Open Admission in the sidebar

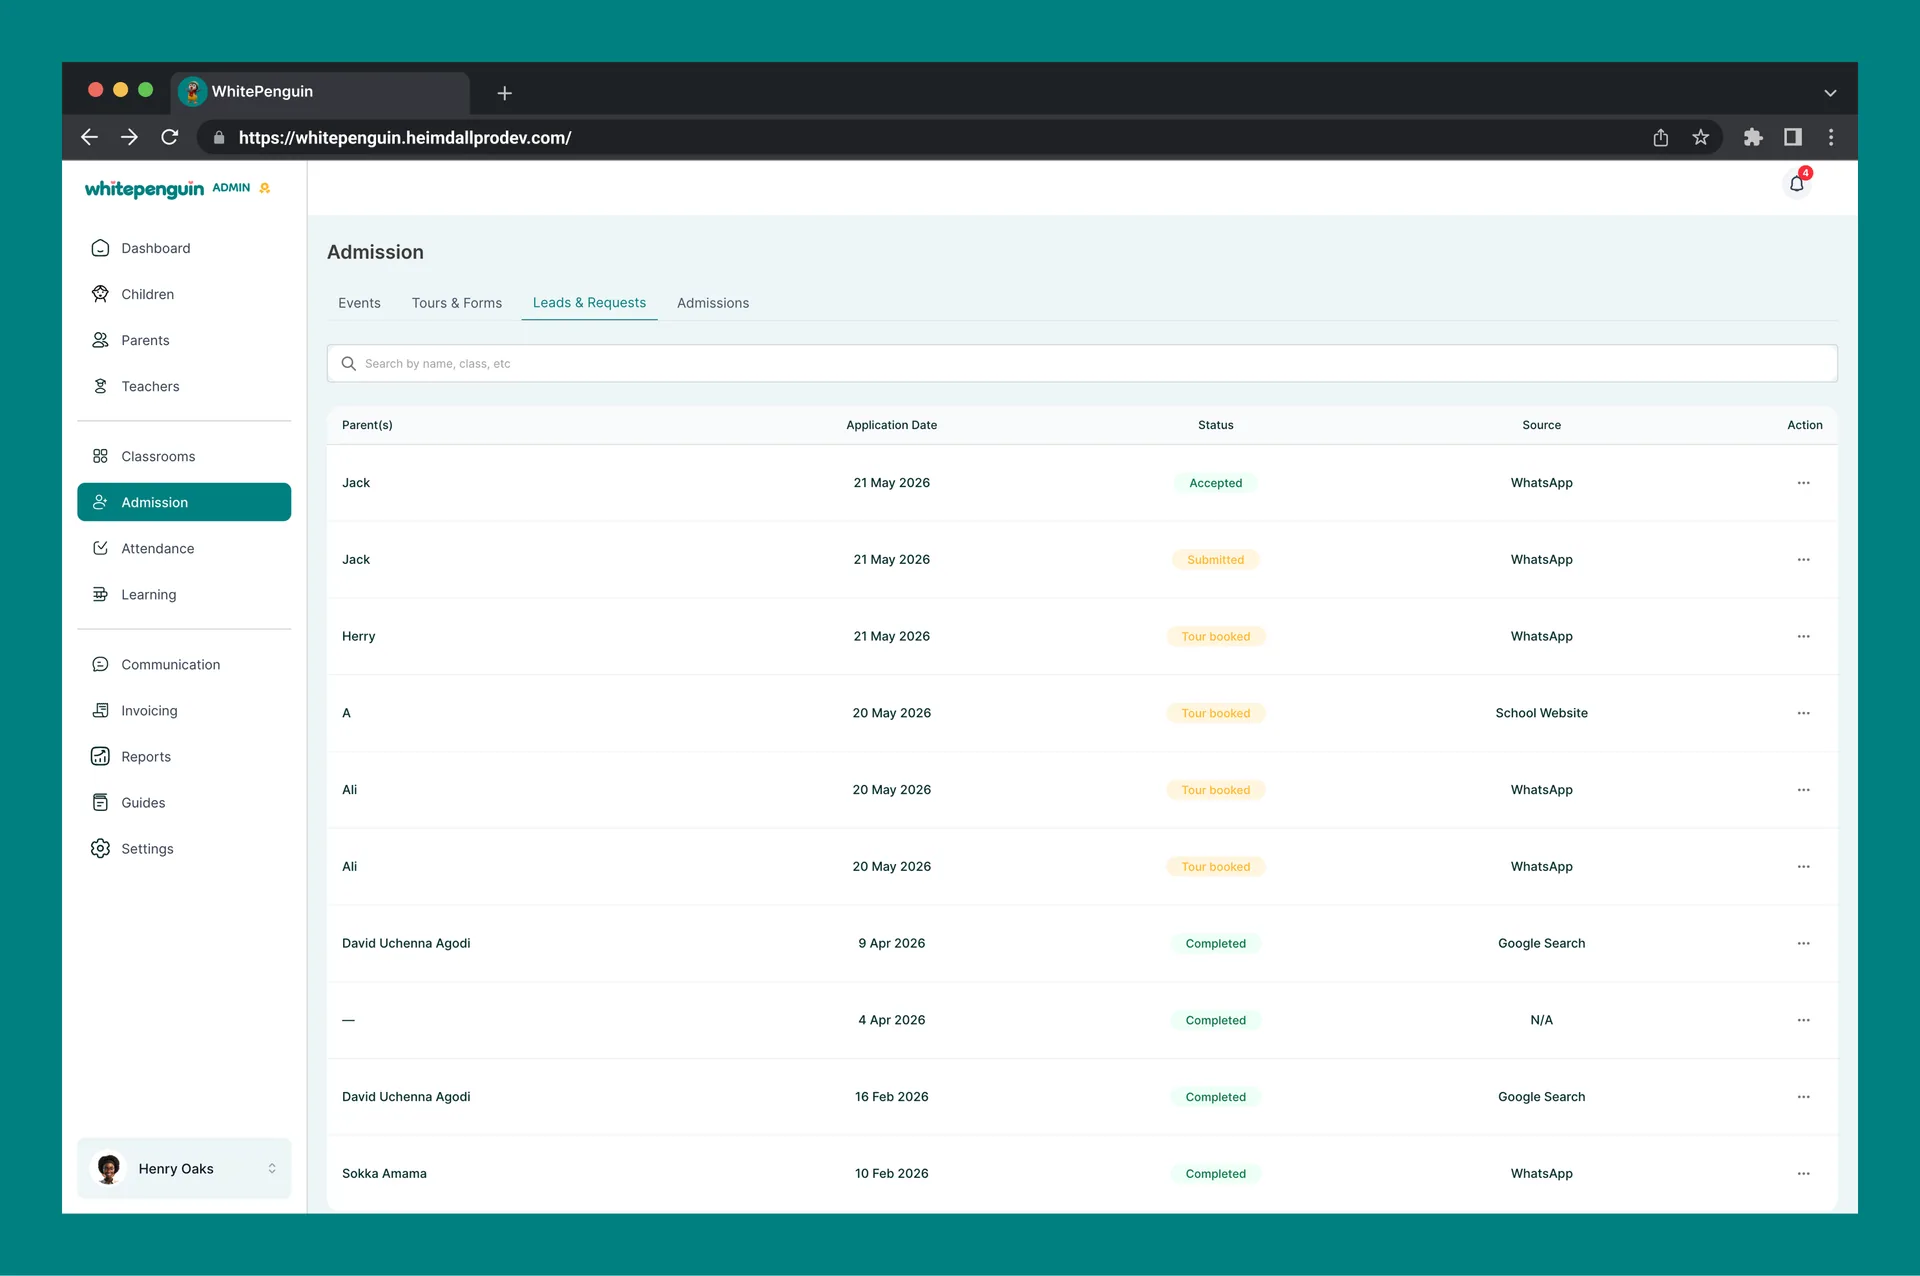[x=184, y=502]
